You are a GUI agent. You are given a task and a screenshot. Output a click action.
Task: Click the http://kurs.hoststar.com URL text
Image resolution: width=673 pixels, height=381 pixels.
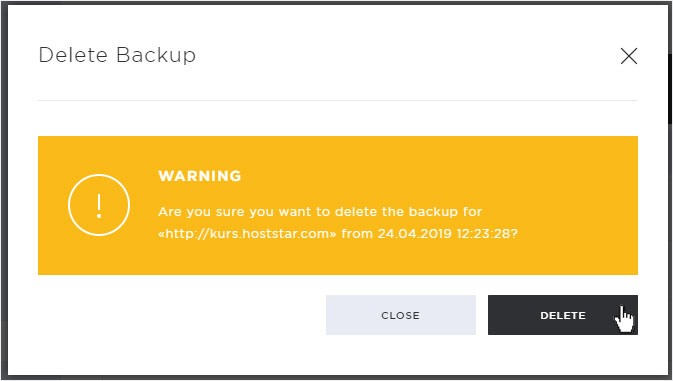coord(247,234)
